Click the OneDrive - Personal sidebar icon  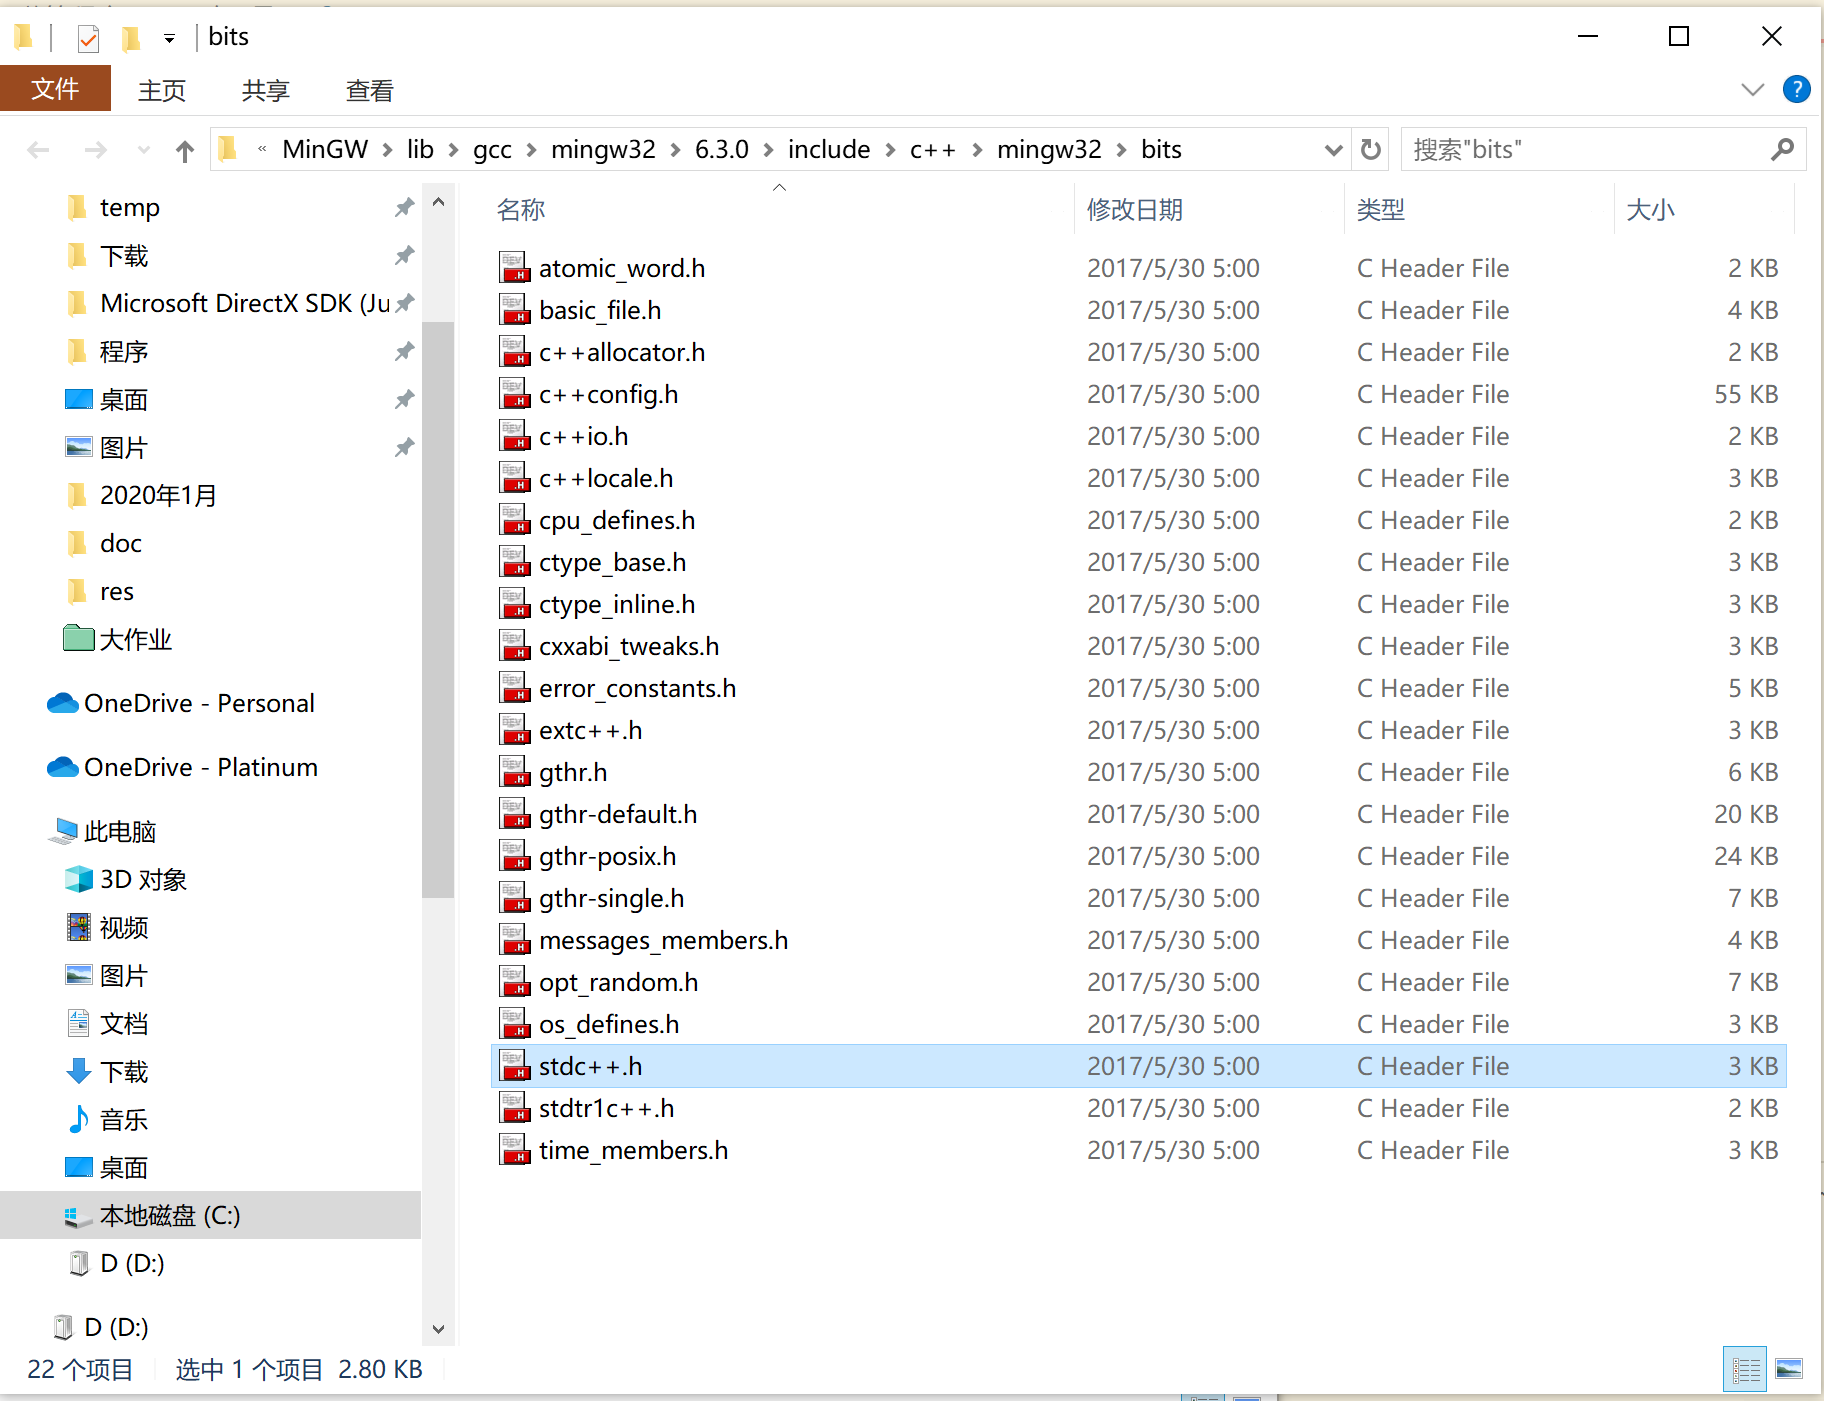coord(62,703)
